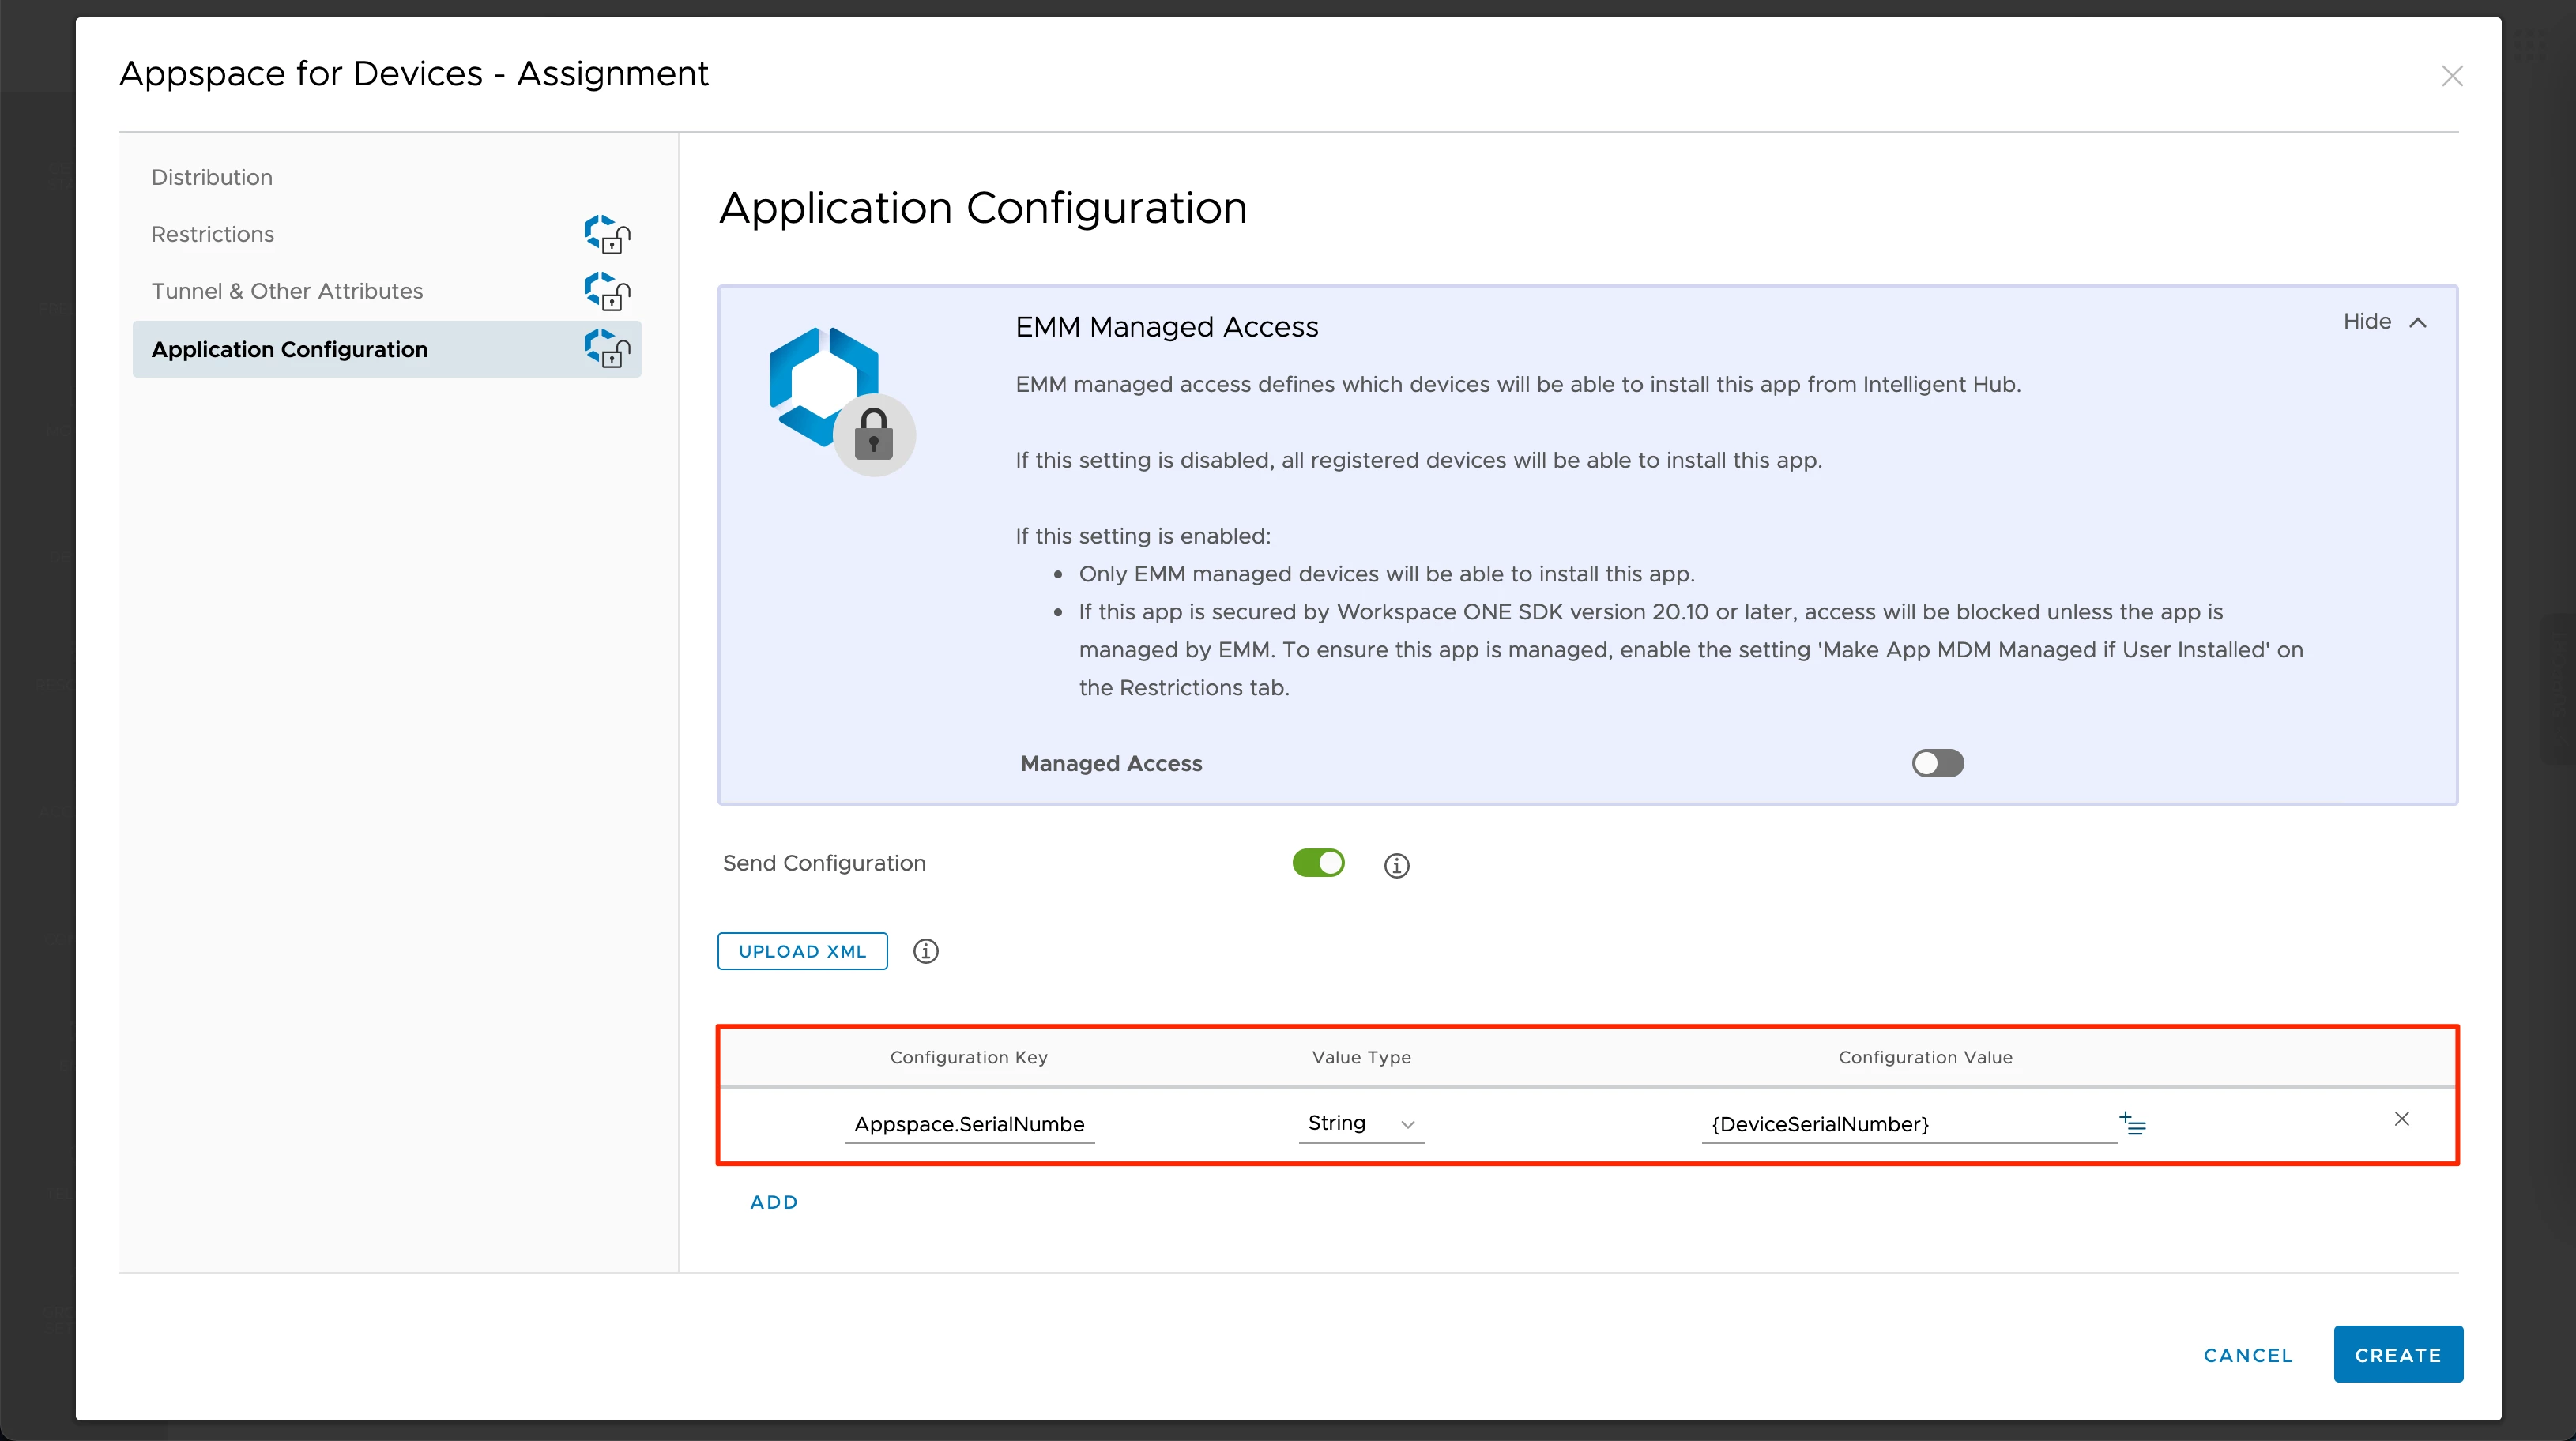The image size is (2576, 1441).
Task: Switch to the Distribution tab
Action: (x=212, y=177)
